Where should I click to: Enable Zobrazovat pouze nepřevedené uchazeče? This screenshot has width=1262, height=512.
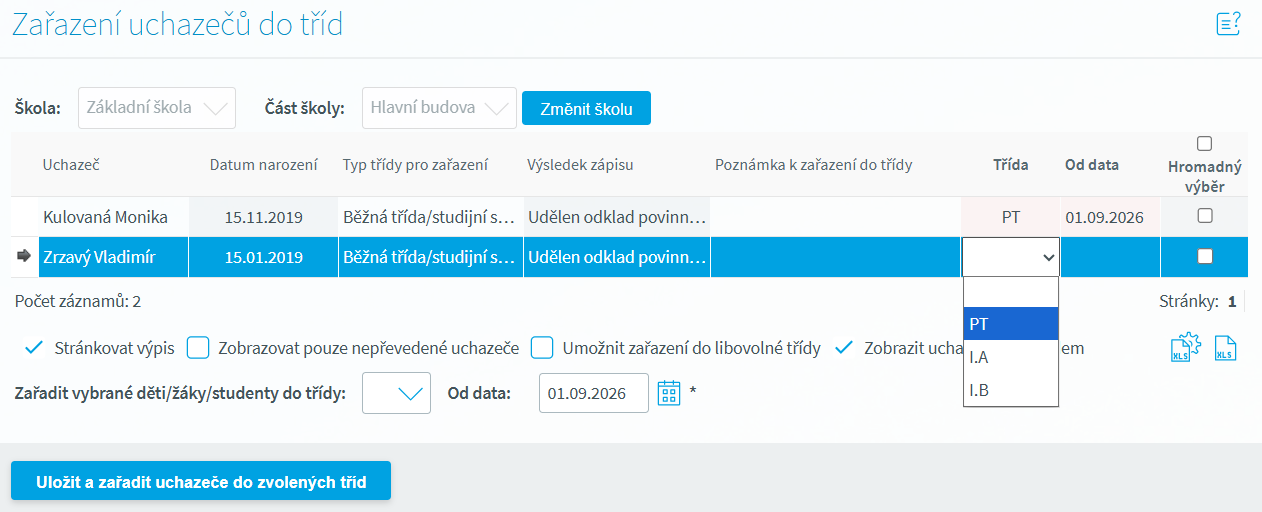tap(198, 348)
